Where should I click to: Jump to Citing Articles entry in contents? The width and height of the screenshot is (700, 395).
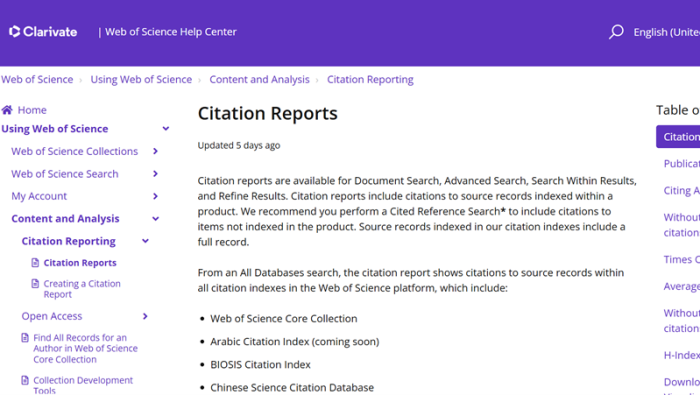tap(682, 191)
